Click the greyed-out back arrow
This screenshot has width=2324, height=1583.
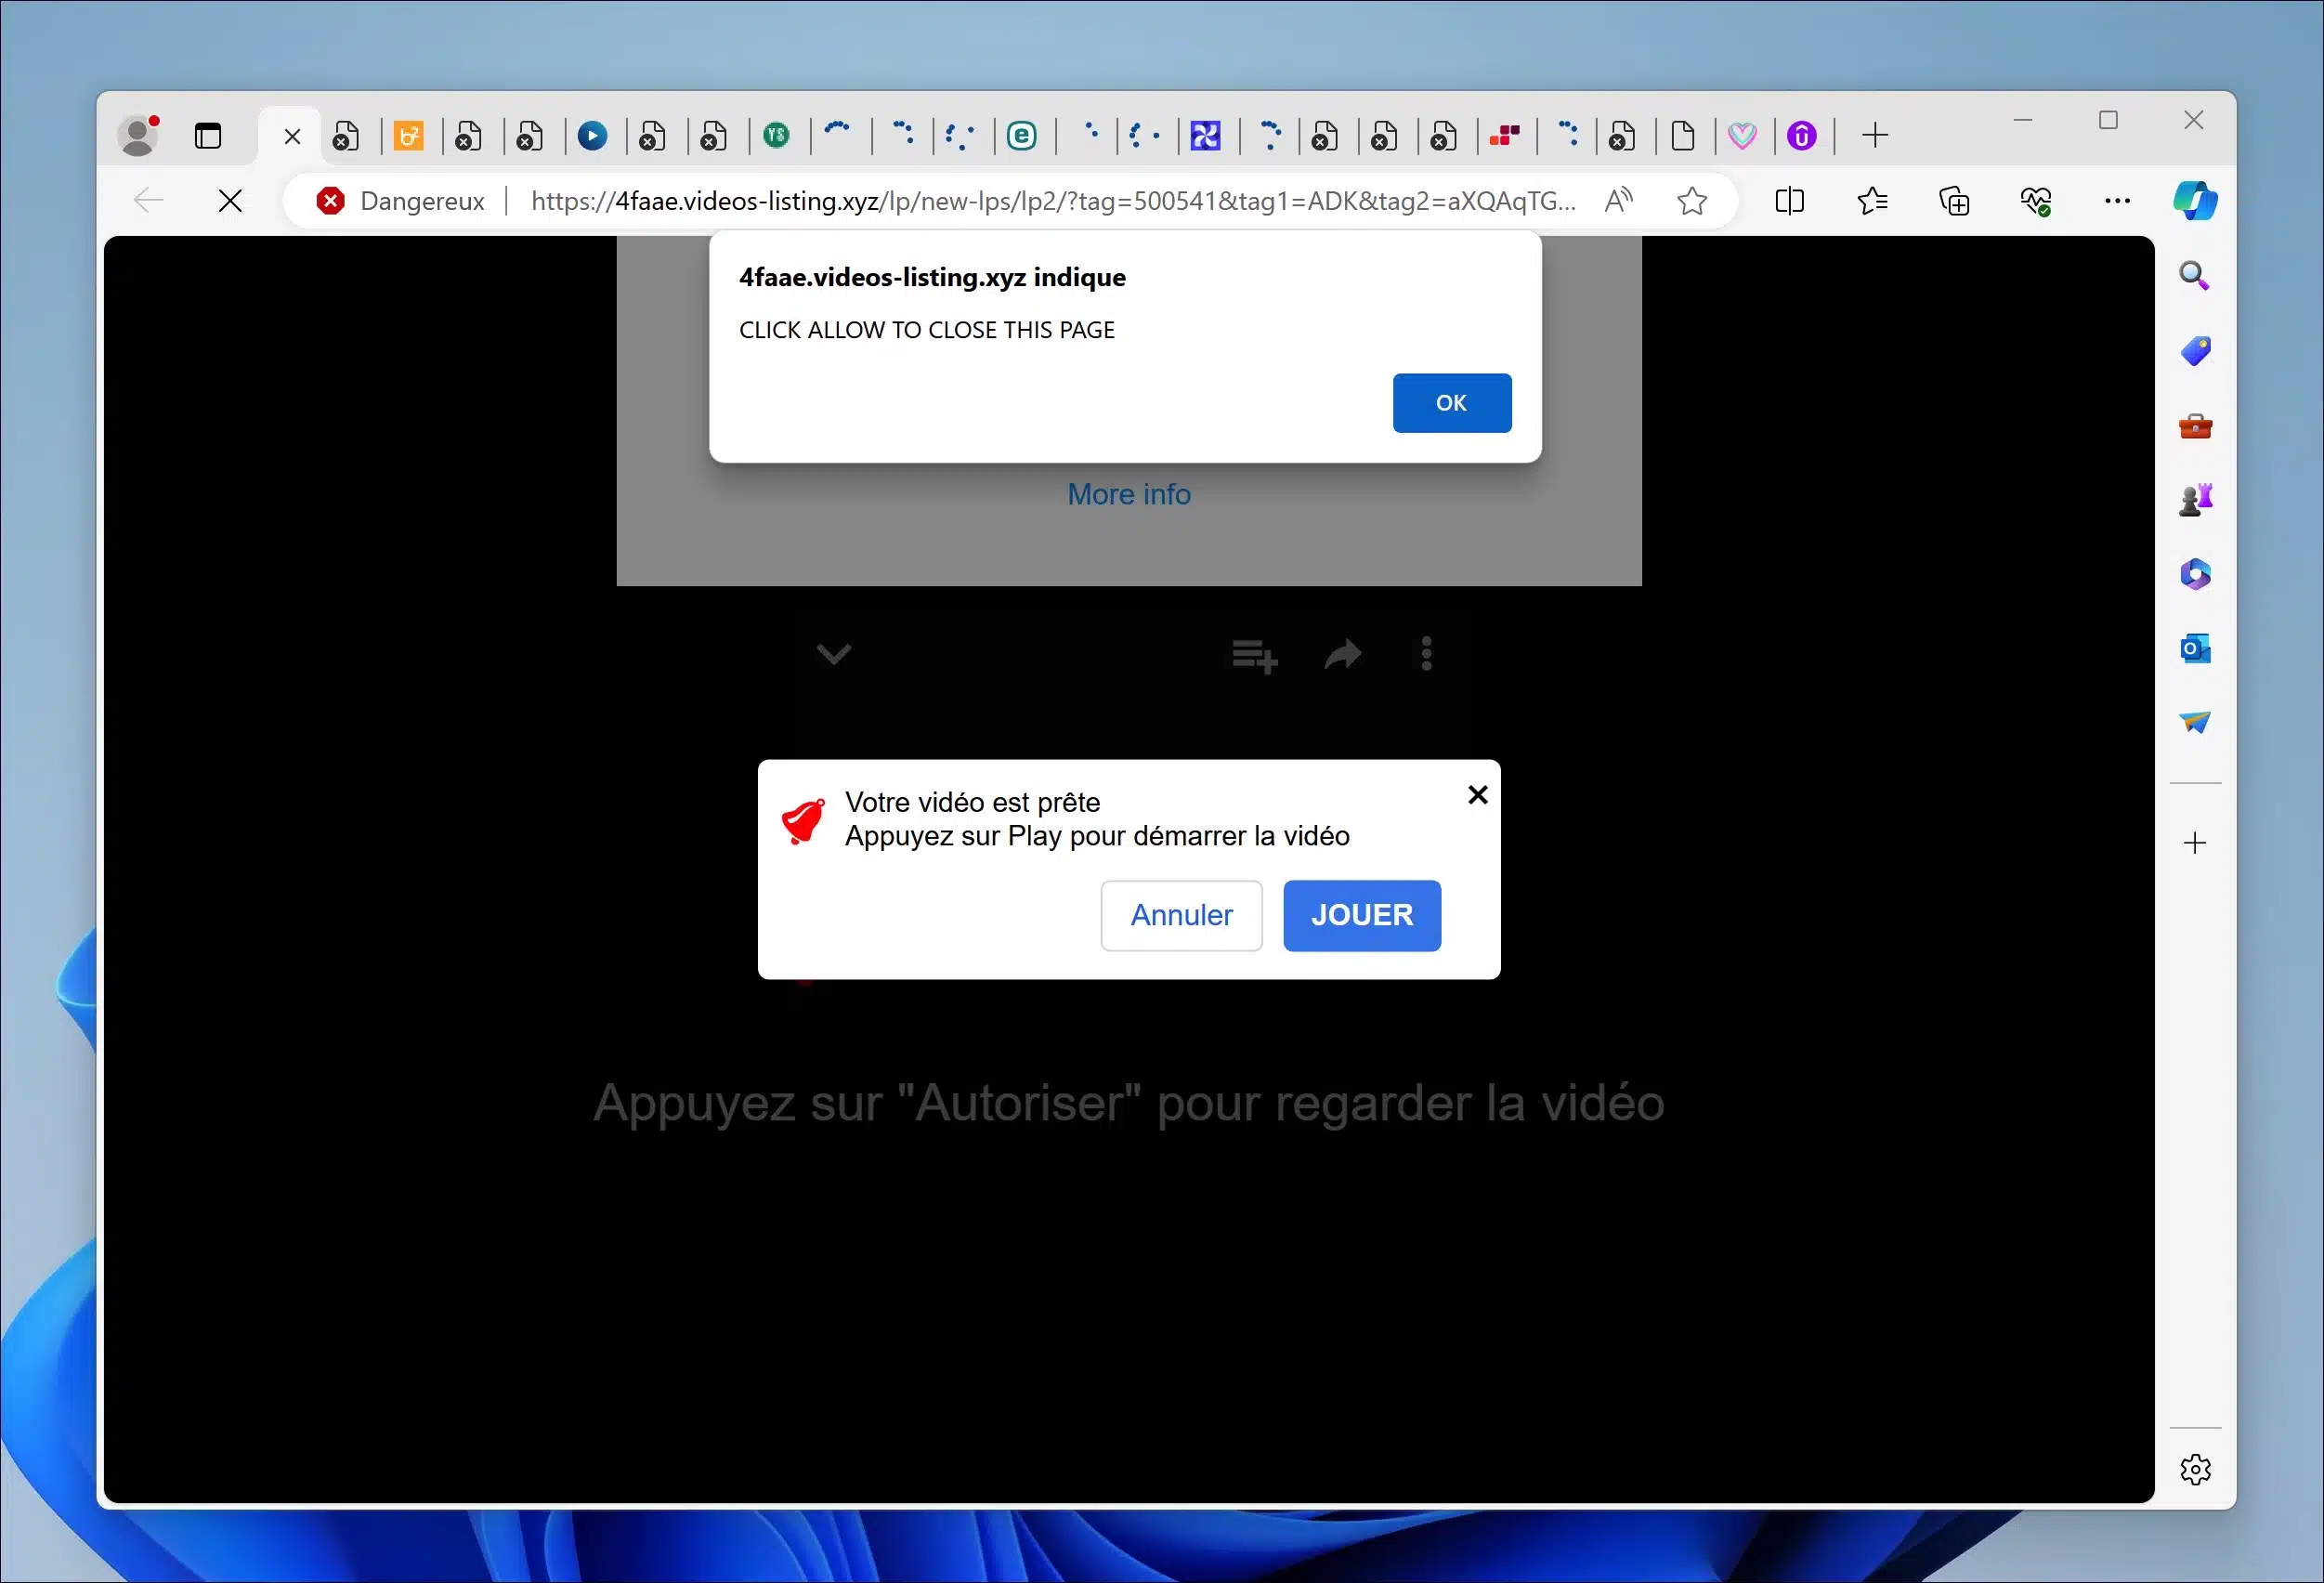coord(148,201)
